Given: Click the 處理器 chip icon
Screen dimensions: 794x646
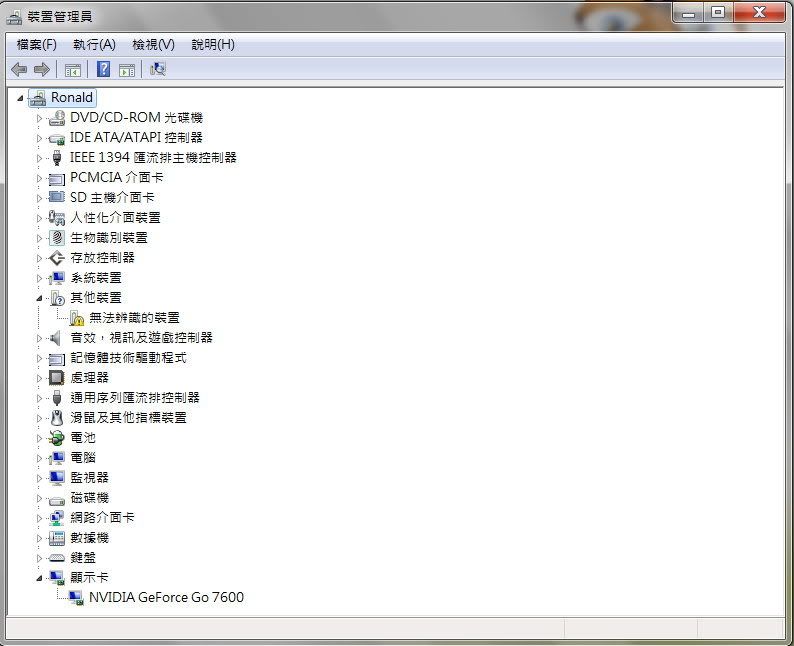Looking at the screenshot, I should coord(57,378).
